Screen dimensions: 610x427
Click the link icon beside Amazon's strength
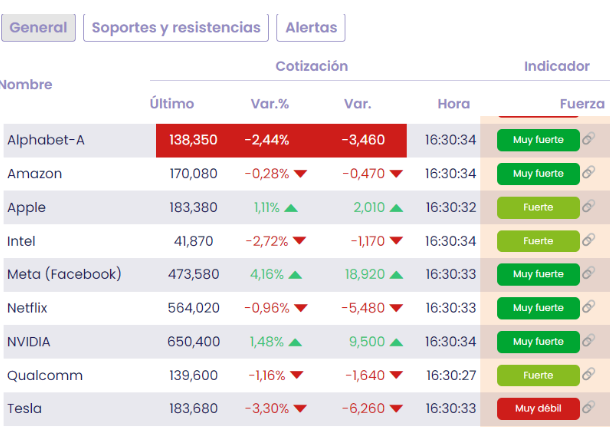click(589, 174)
